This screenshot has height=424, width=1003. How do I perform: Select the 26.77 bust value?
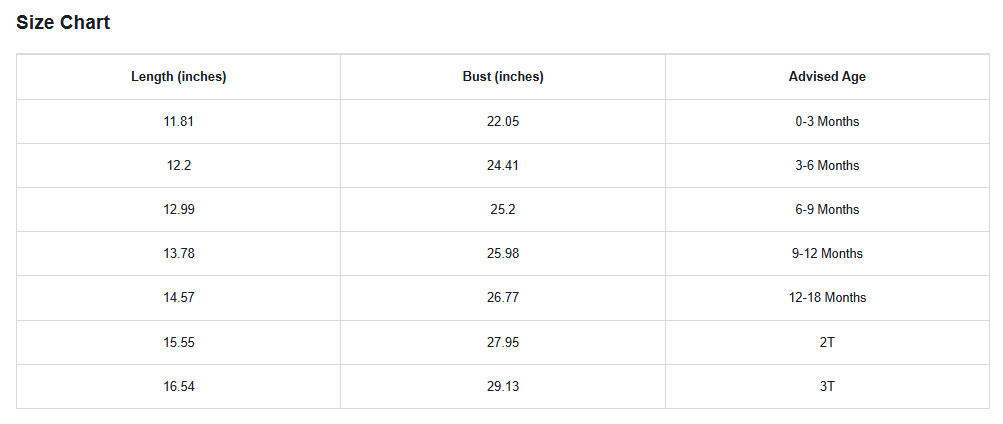point(503,298)
